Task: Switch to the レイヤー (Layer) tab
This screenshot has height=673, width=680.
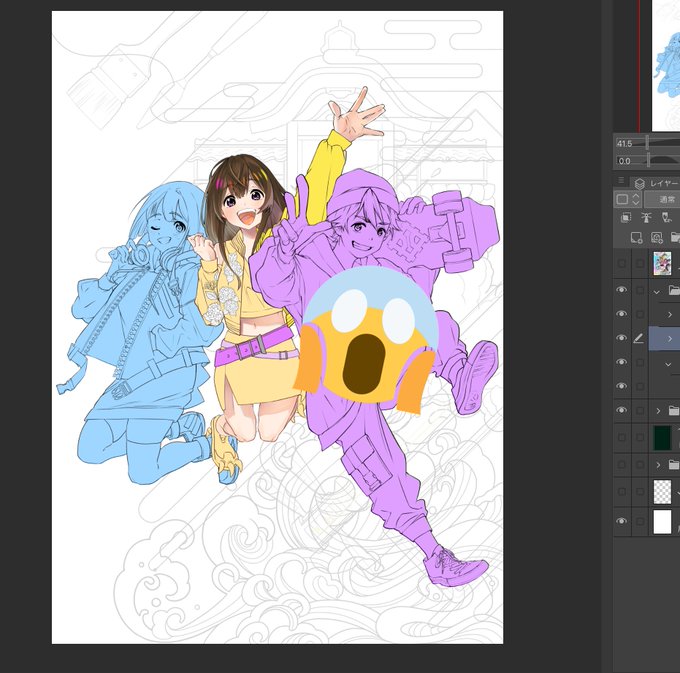Action: tap(656, 183)
